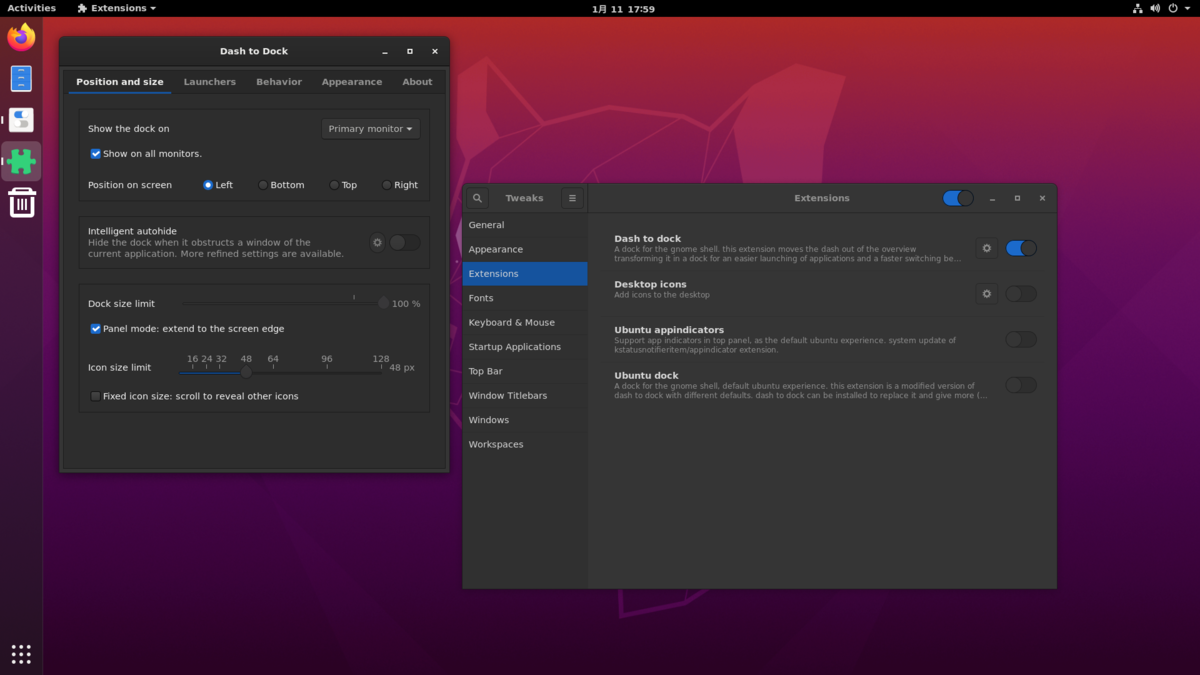This screenshot has height=675, width=1200.
Task: Open the Primary monitor dropdown
Action: click(x=371, y=129)
